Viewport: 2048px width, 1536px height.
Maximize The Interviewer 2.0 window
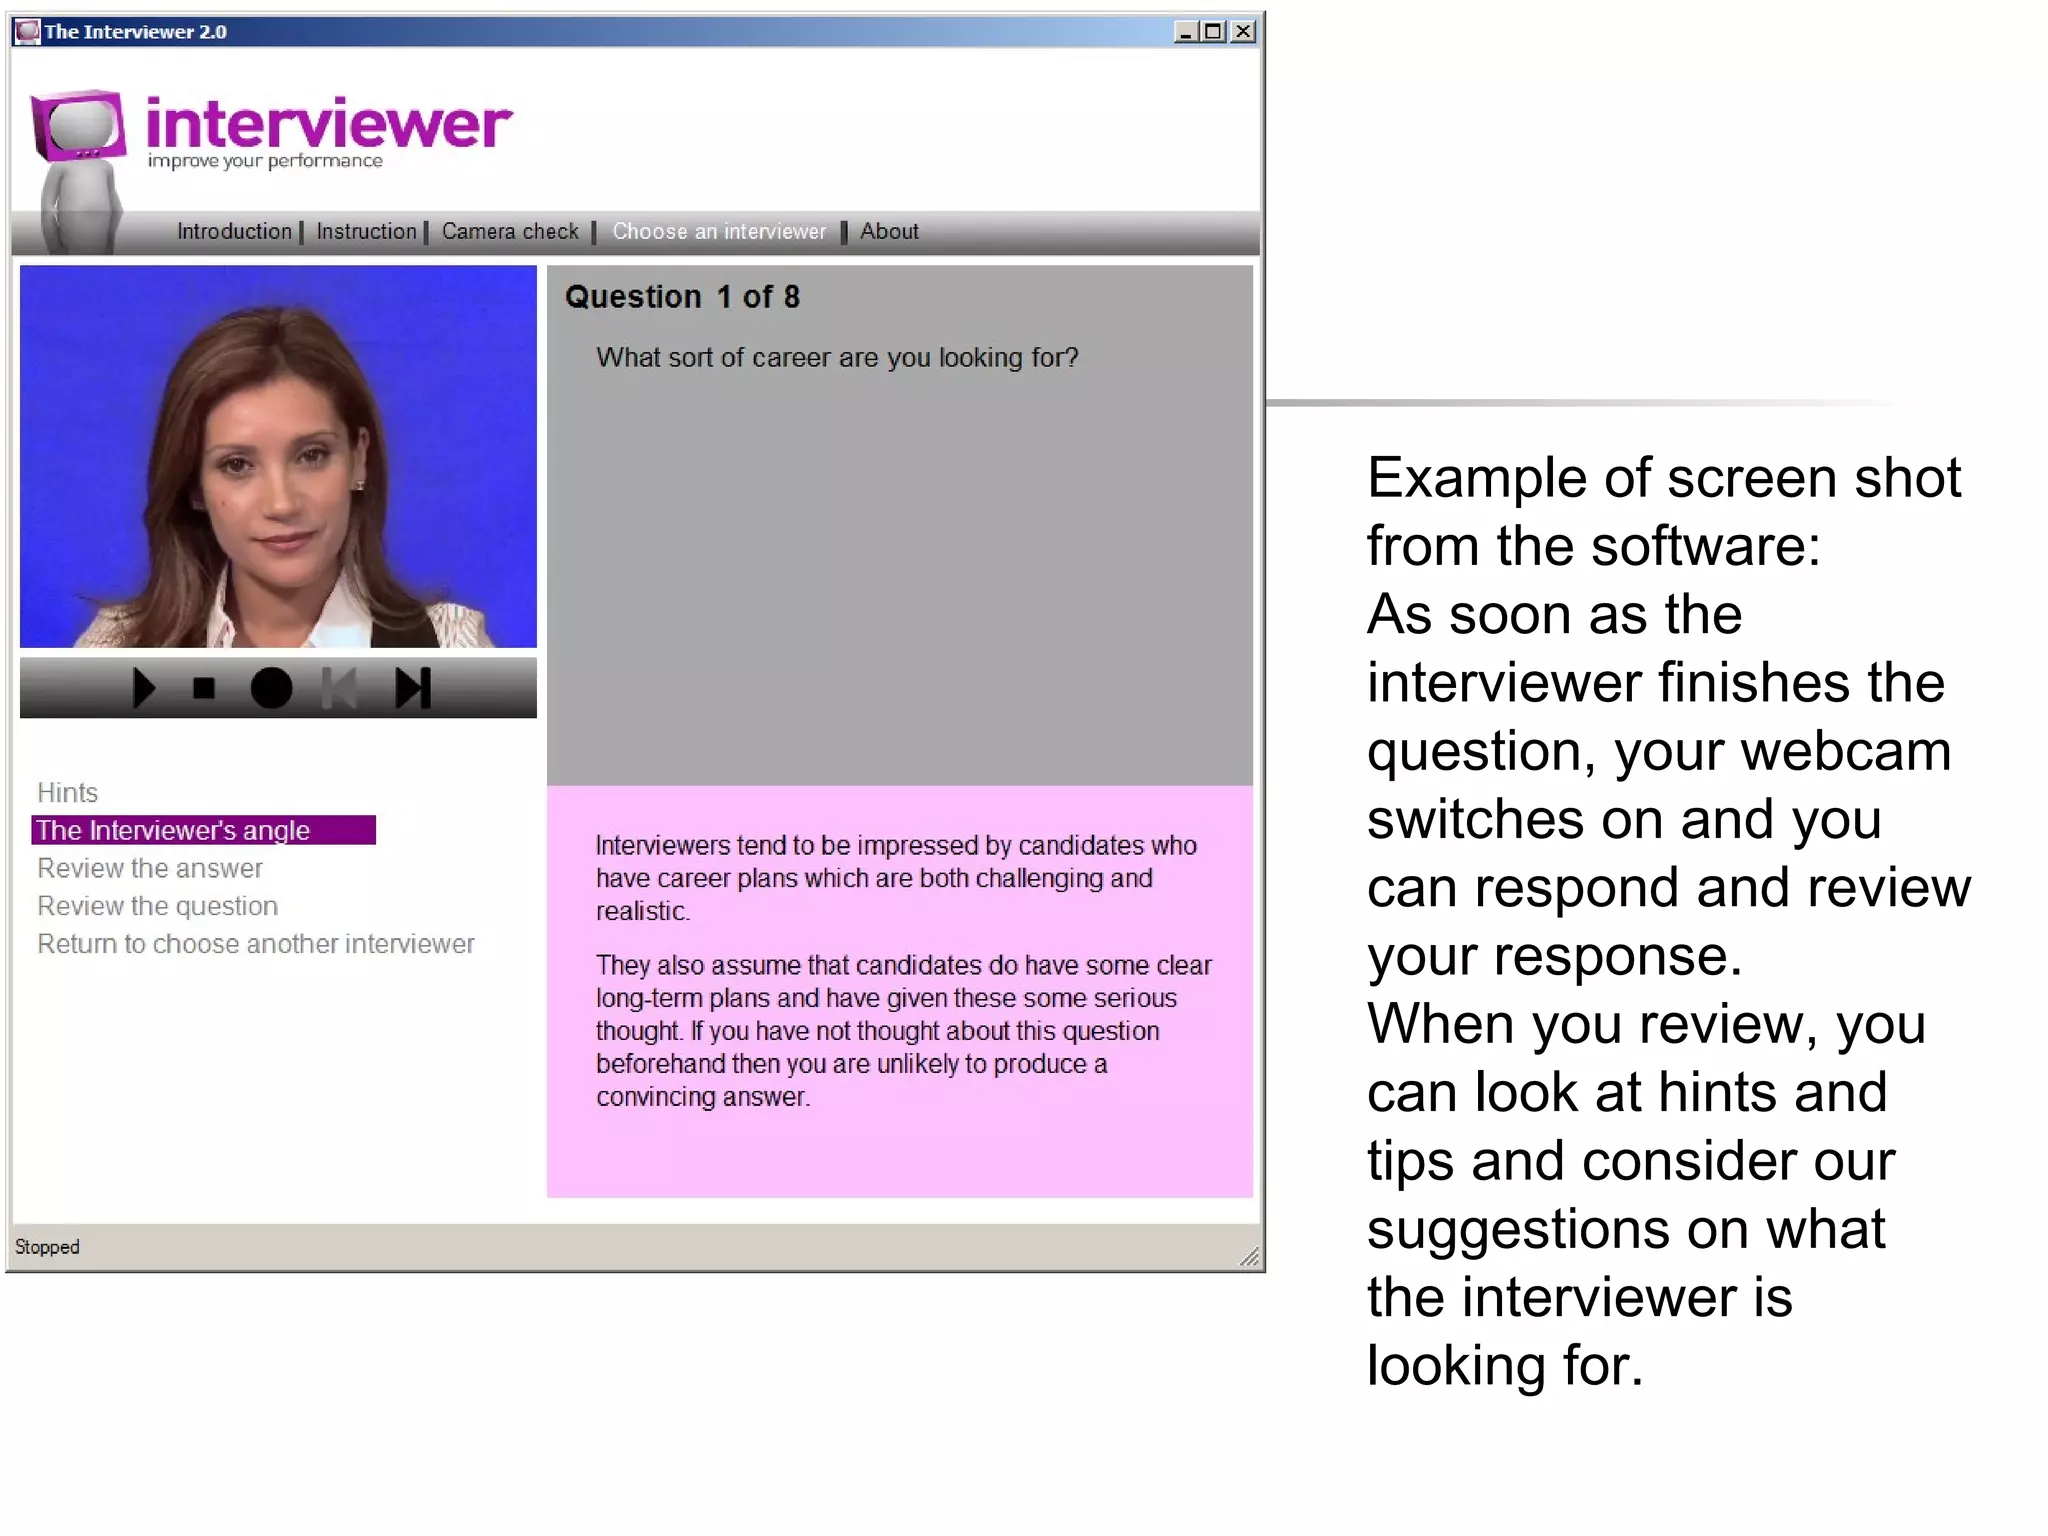1213,31
